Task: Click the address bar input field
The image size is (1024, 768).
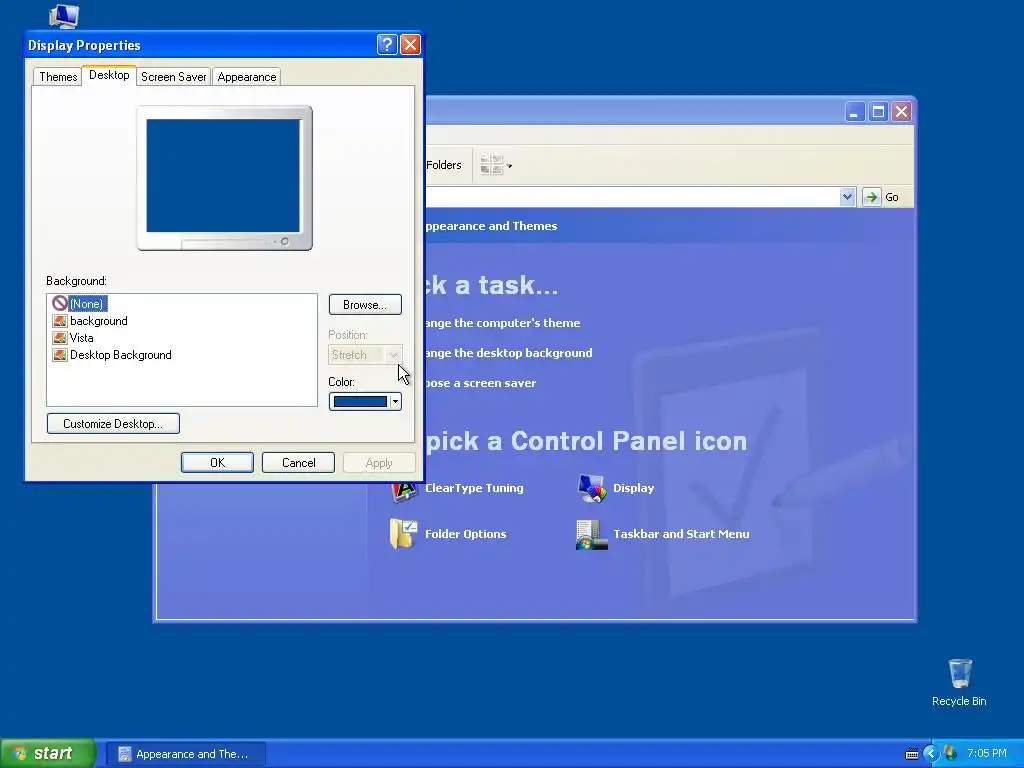Action: click(x=632, y=197)
